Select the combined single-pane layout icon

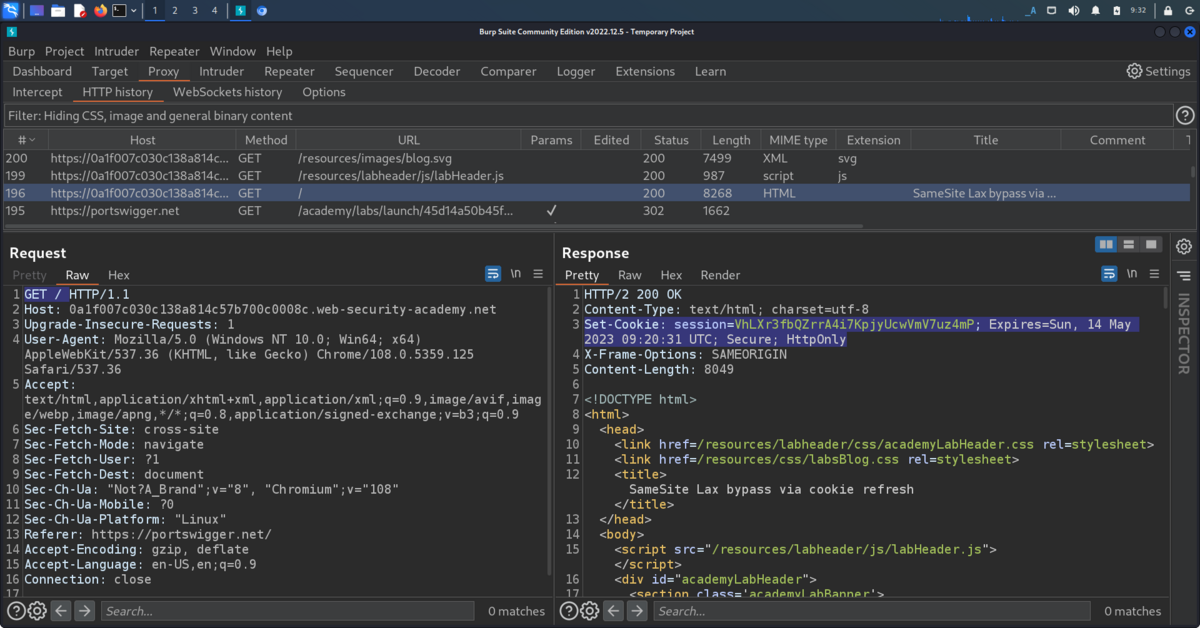(x=1151, y=244)
